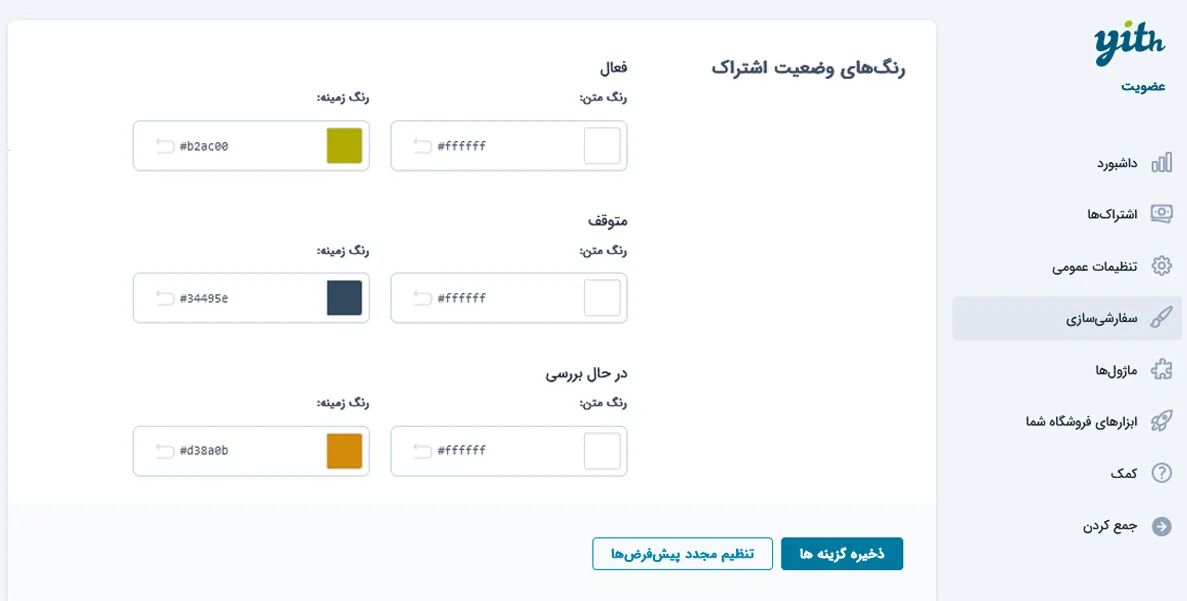Click the سفارشی‌سازی paintbrush icon
1187x601 pixels.
[x=1161, y=318]
